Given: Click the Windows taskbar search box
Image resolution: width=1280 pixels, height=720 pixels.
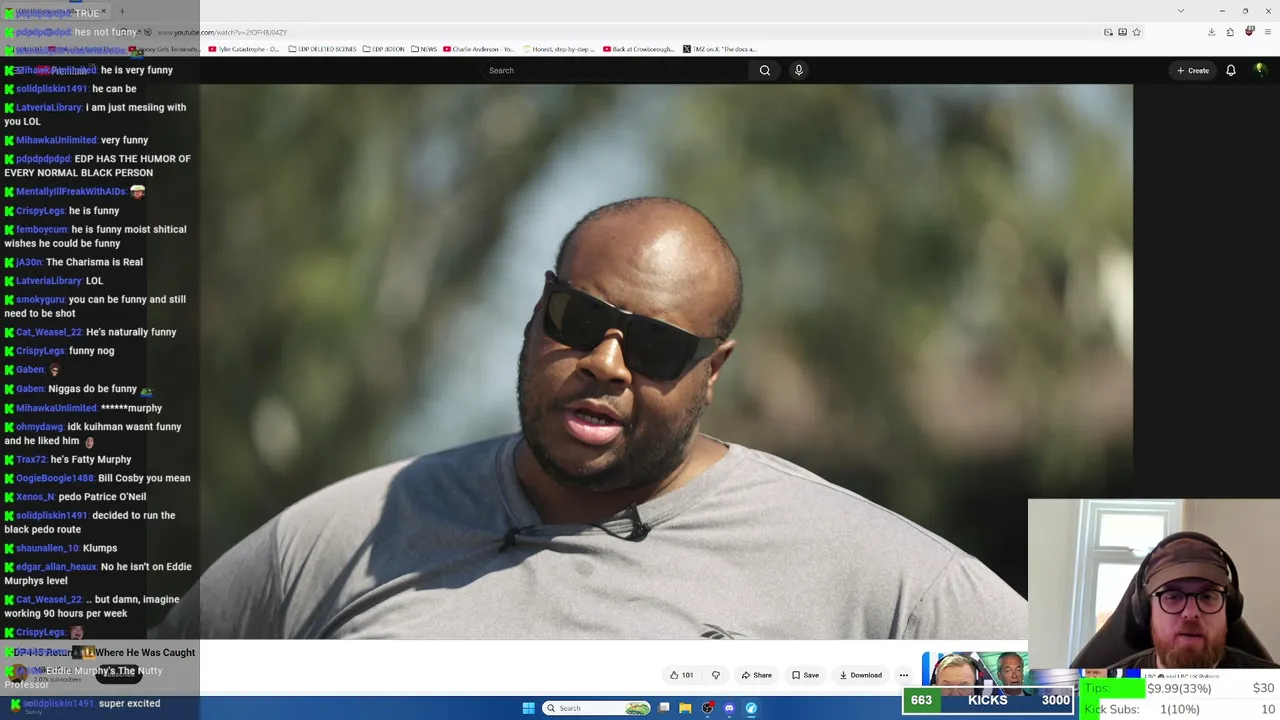Looking at the screenshot, I should [598, 708].
